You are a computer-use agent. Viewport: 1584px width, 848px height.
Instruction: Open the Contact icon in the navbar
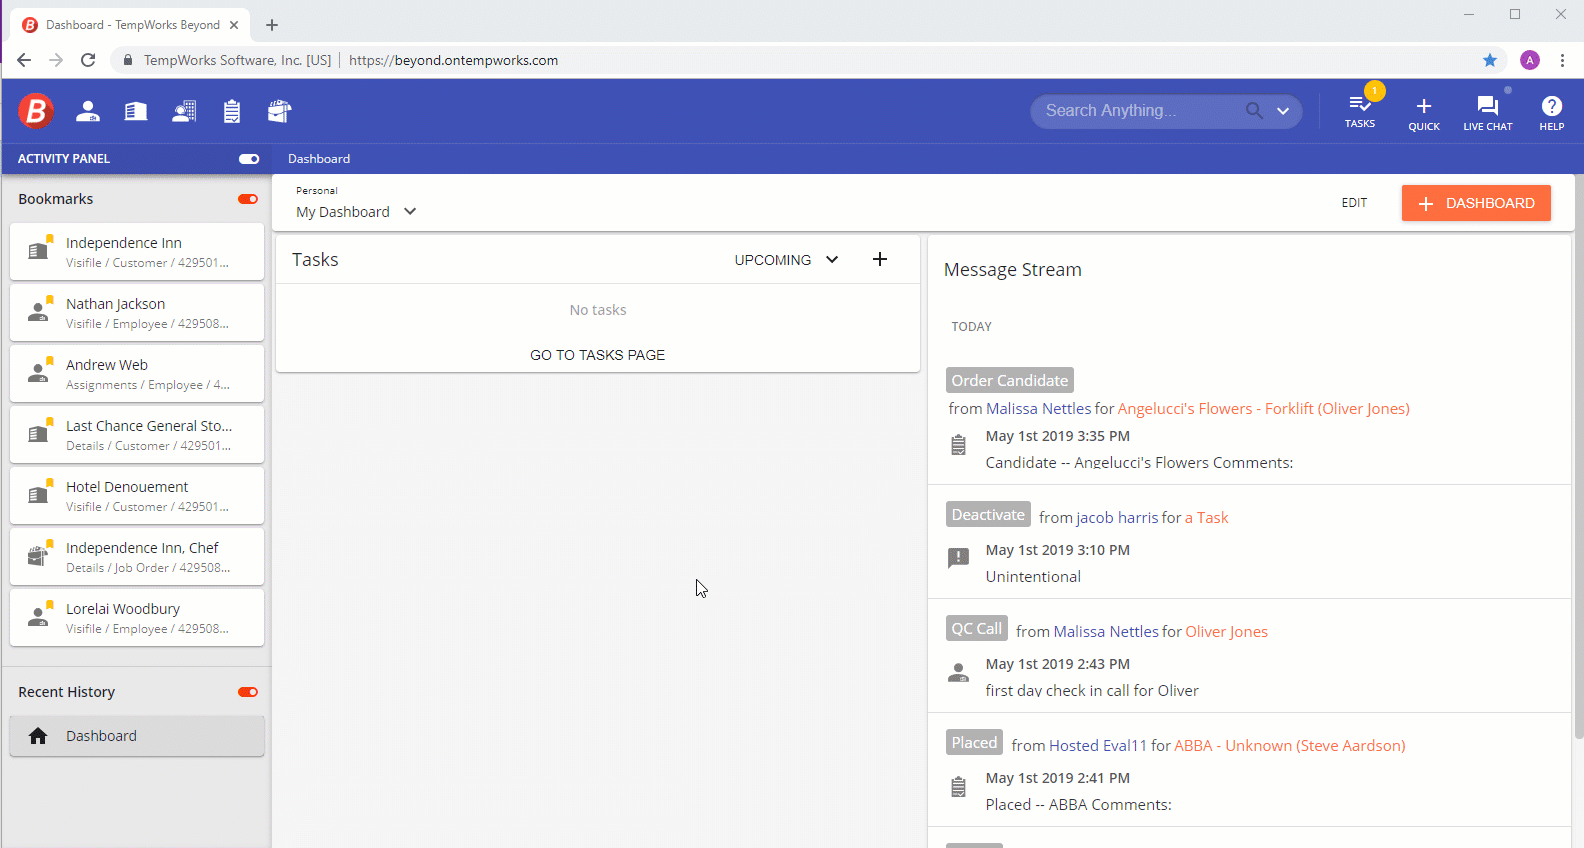(184, 111)
